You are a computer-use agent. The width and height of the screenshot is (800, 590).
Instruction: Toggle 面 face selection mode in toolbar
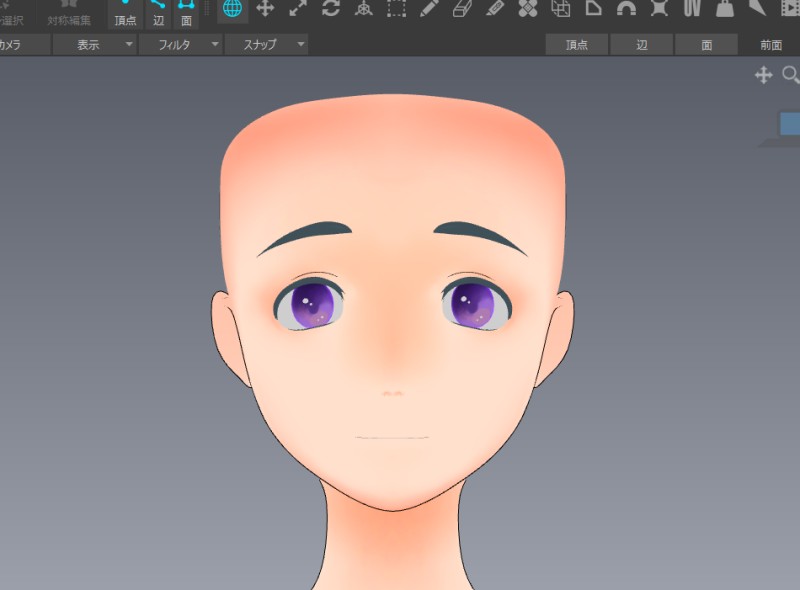point(186,14)
